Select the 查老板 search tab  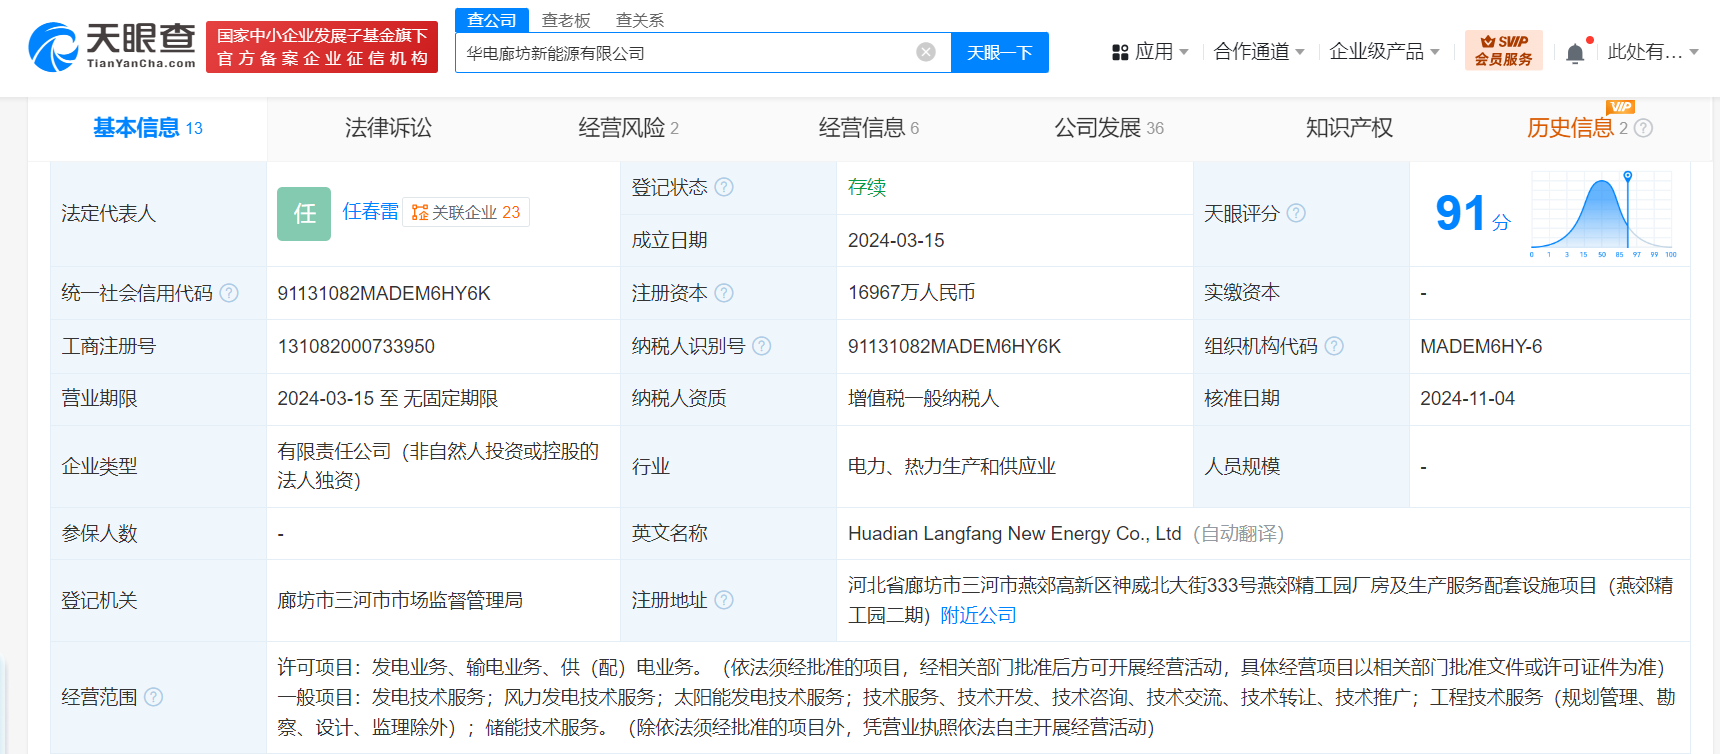566,20
